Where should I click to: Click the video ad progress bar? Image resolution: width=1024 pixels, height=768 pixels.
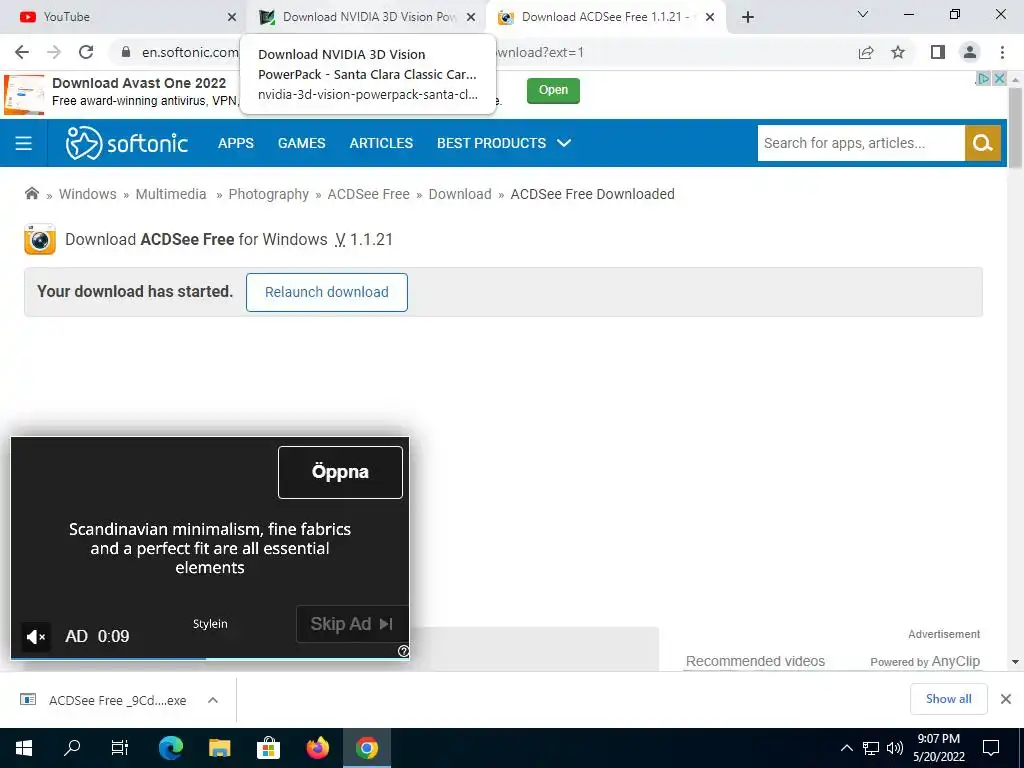tap(210, 658)
